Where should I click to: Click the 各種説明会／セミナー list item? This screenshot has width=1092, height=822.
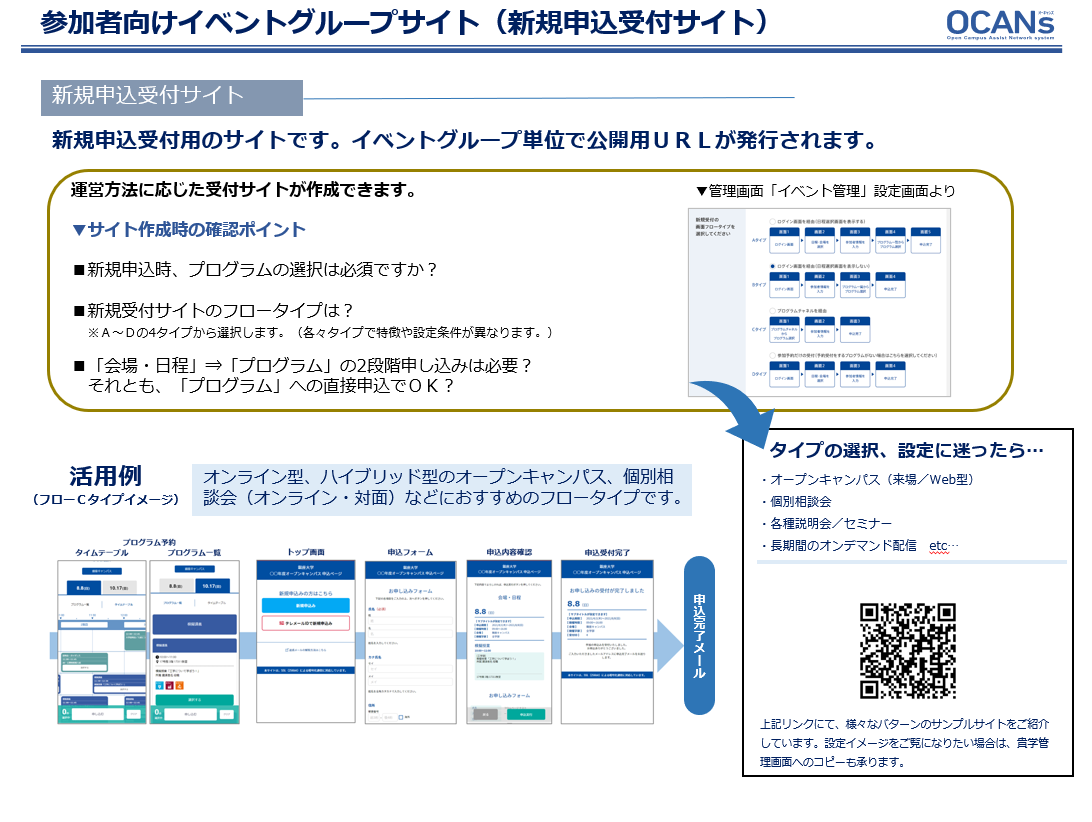(x=825, y=523)
